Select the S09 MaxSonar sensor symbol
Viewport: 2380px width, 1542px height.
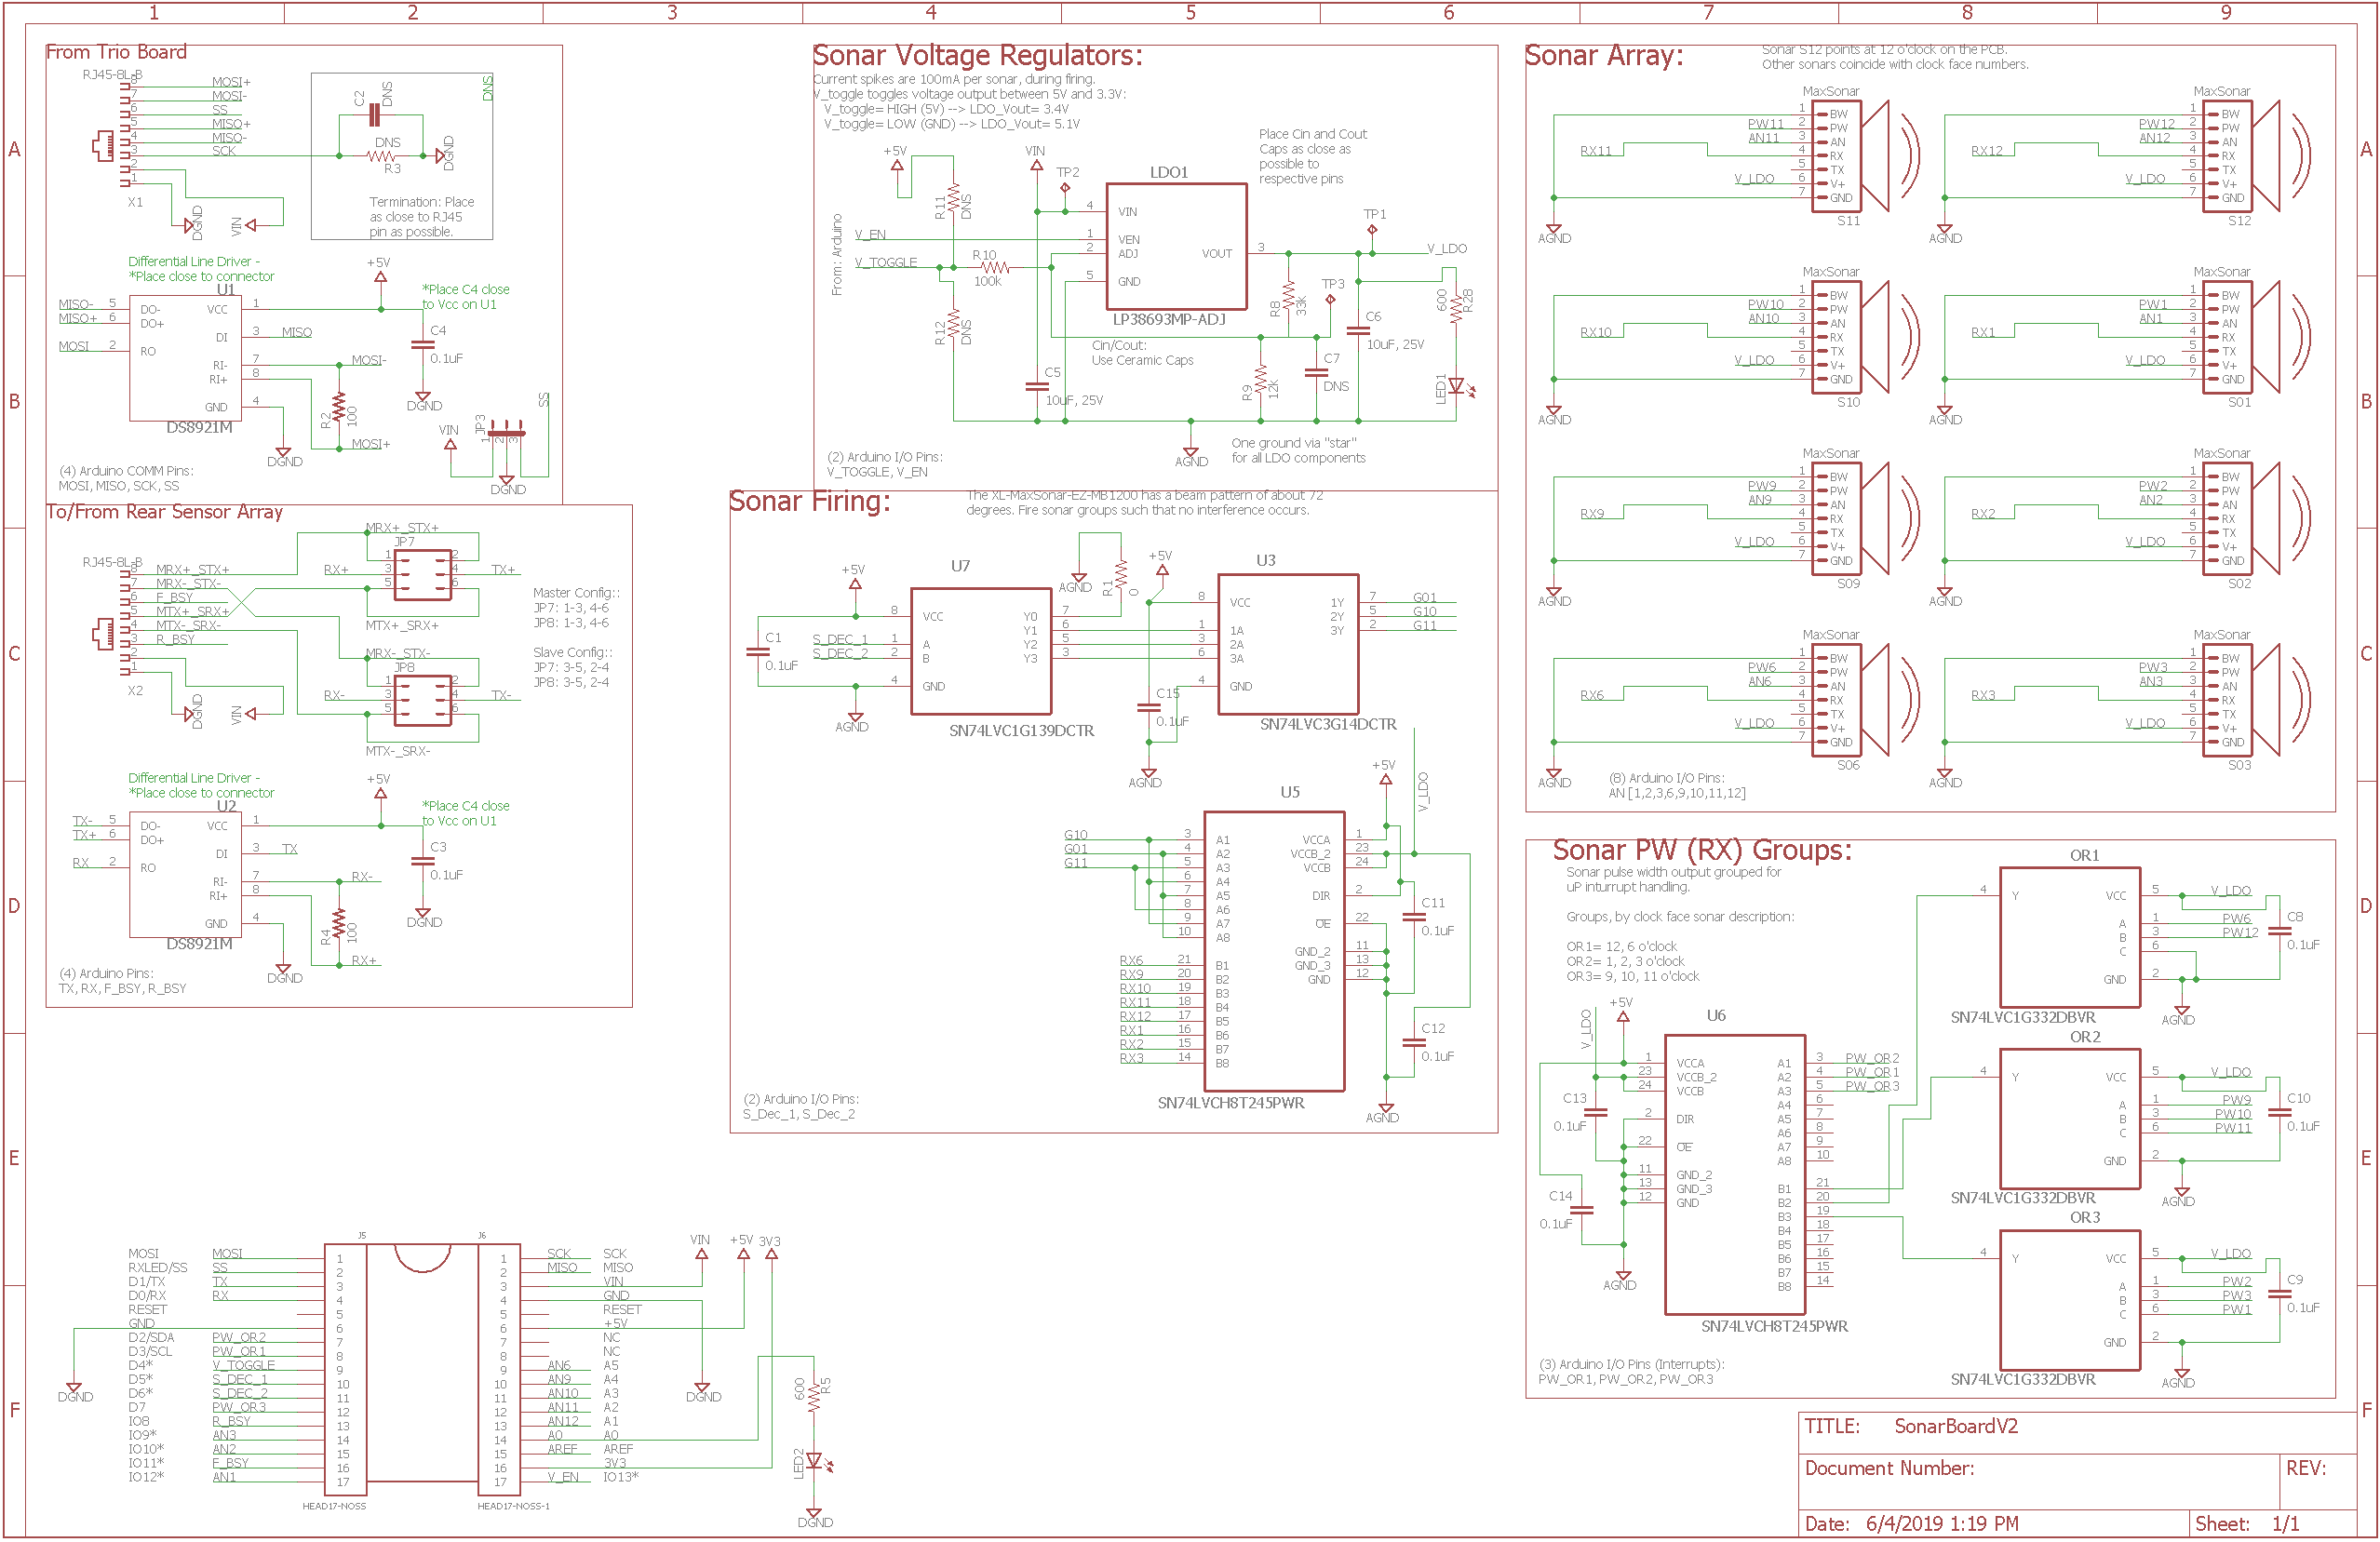(x=1865, y=519)
